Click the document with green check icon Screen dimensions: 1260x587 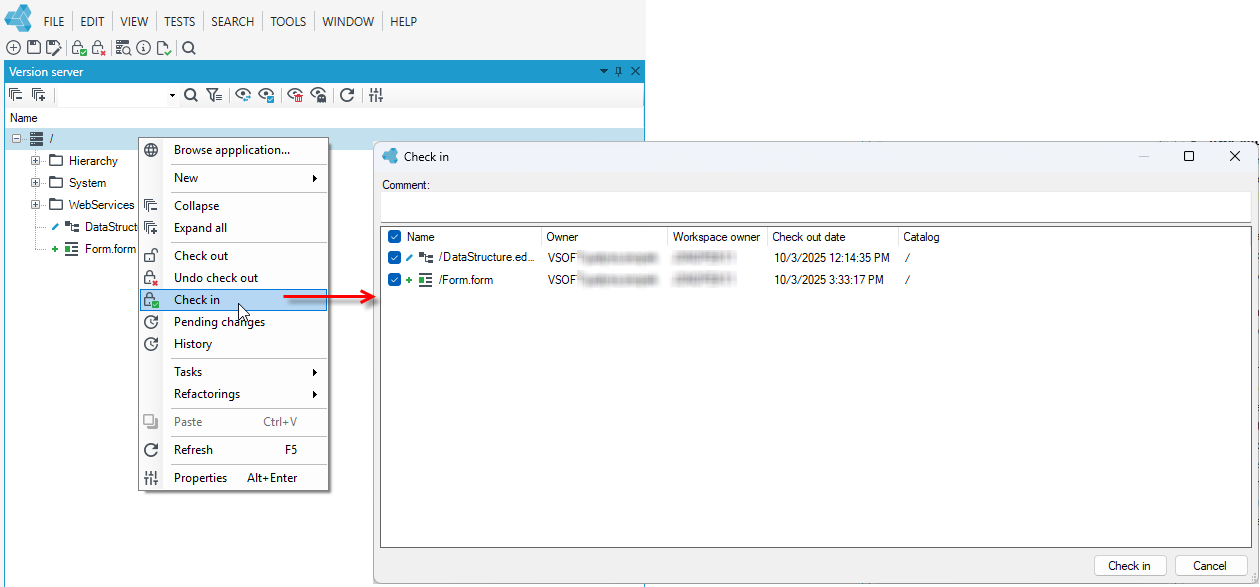point(163,47)
